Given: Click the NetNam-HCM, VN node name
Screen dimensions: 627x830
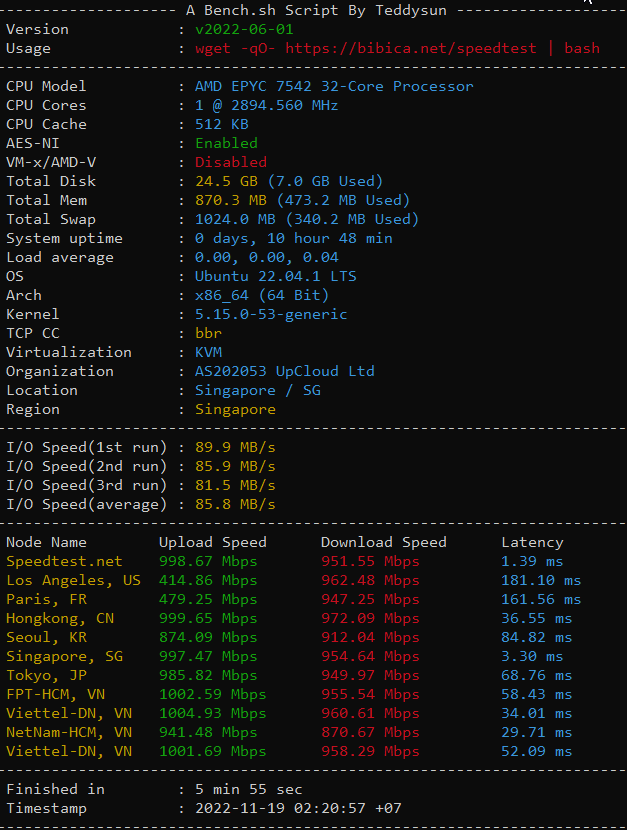Looking at the screenshot, I should [x=69, y=732].
